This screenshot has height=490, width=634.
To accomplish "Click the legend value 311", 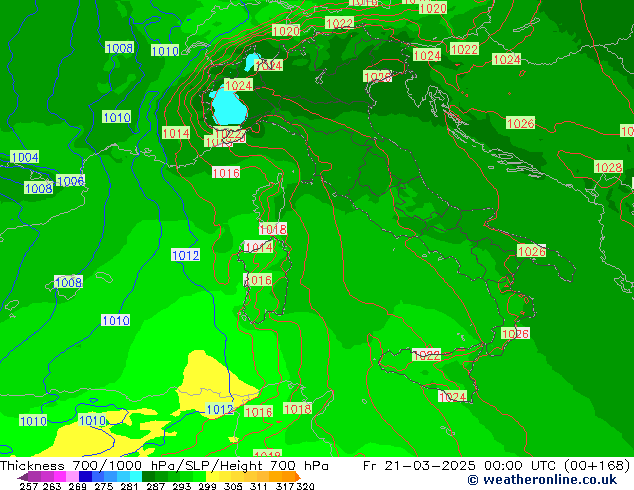I will pyautogui.click(x=259, y=486).
